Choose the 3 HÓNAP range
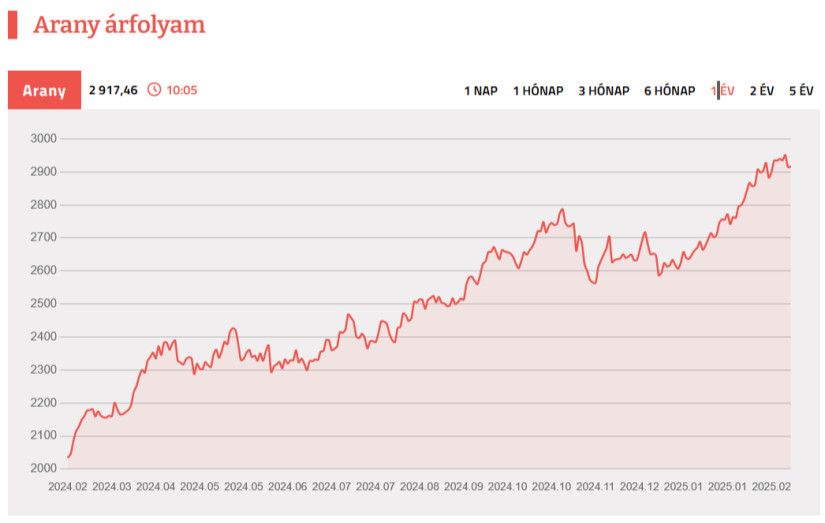 (x=603, y=91)
